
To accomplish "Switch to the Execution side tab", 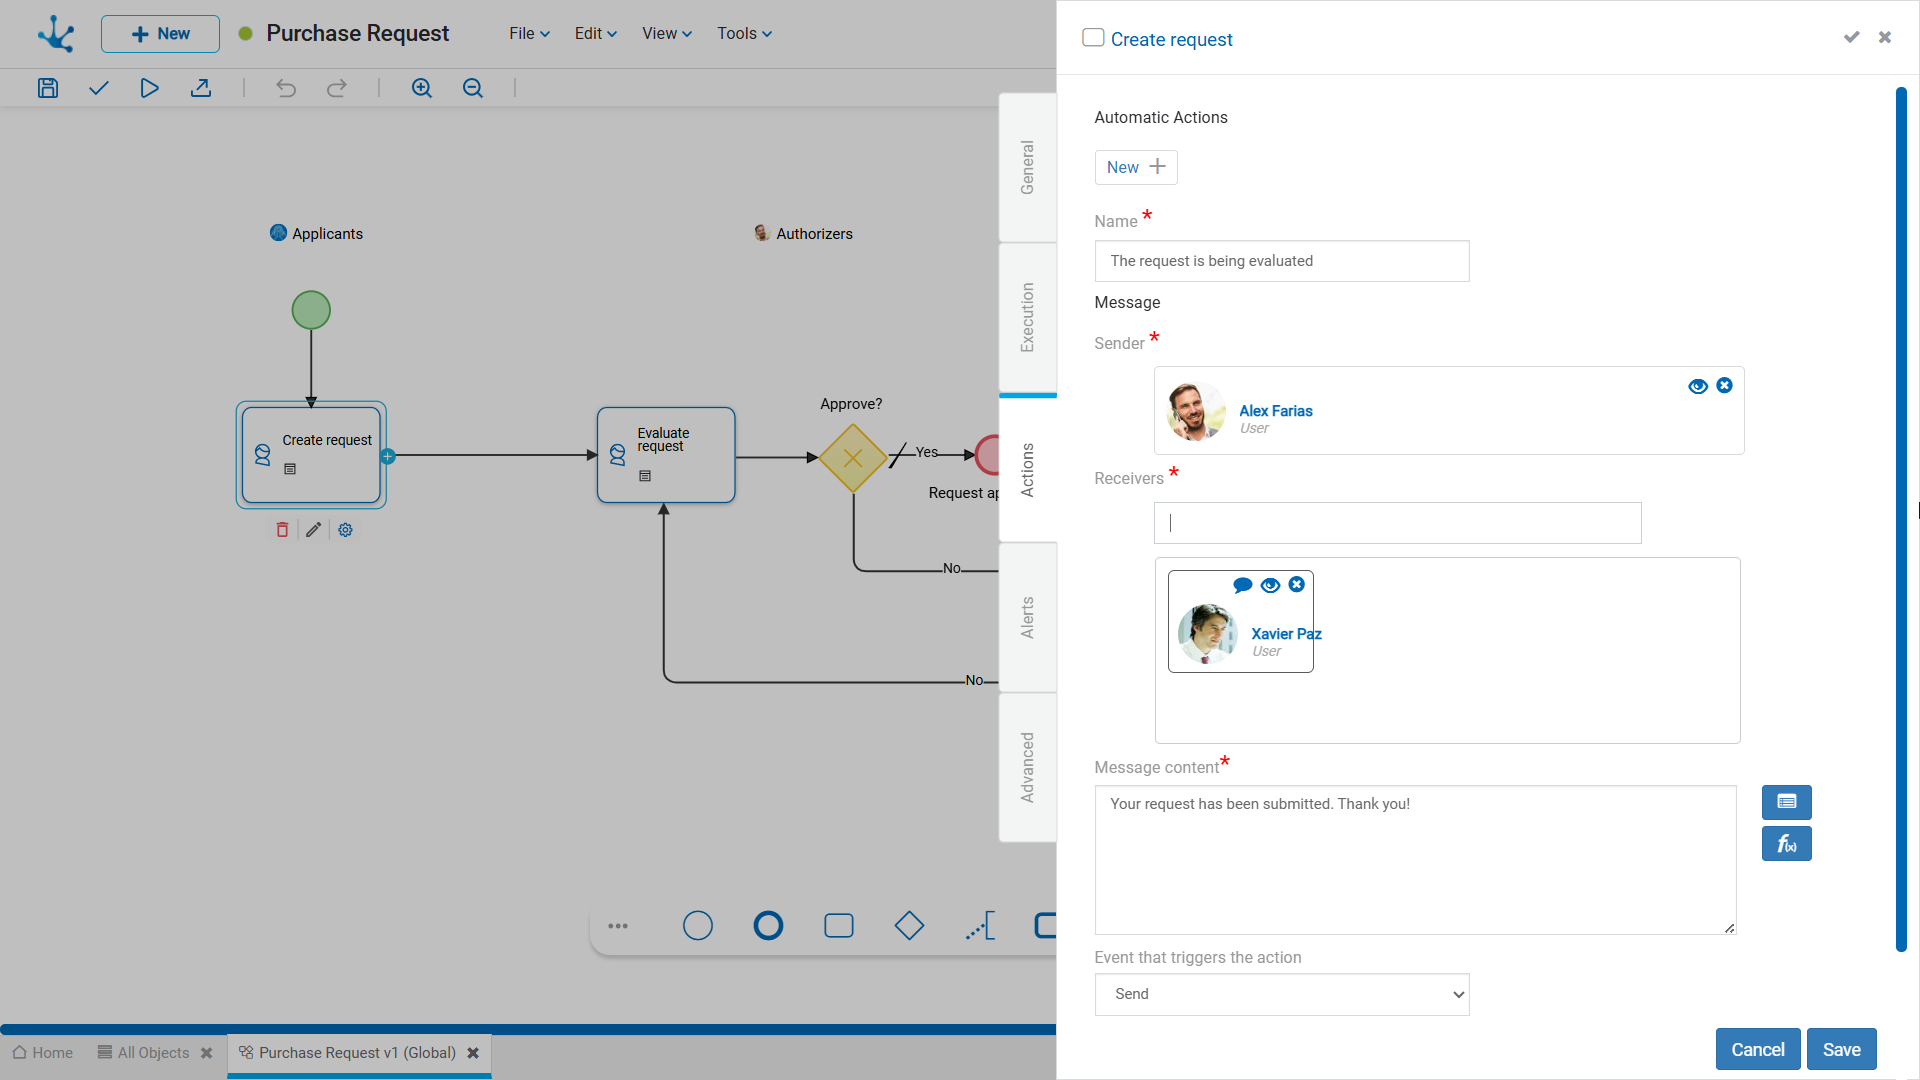I will tap(1027, 317).
